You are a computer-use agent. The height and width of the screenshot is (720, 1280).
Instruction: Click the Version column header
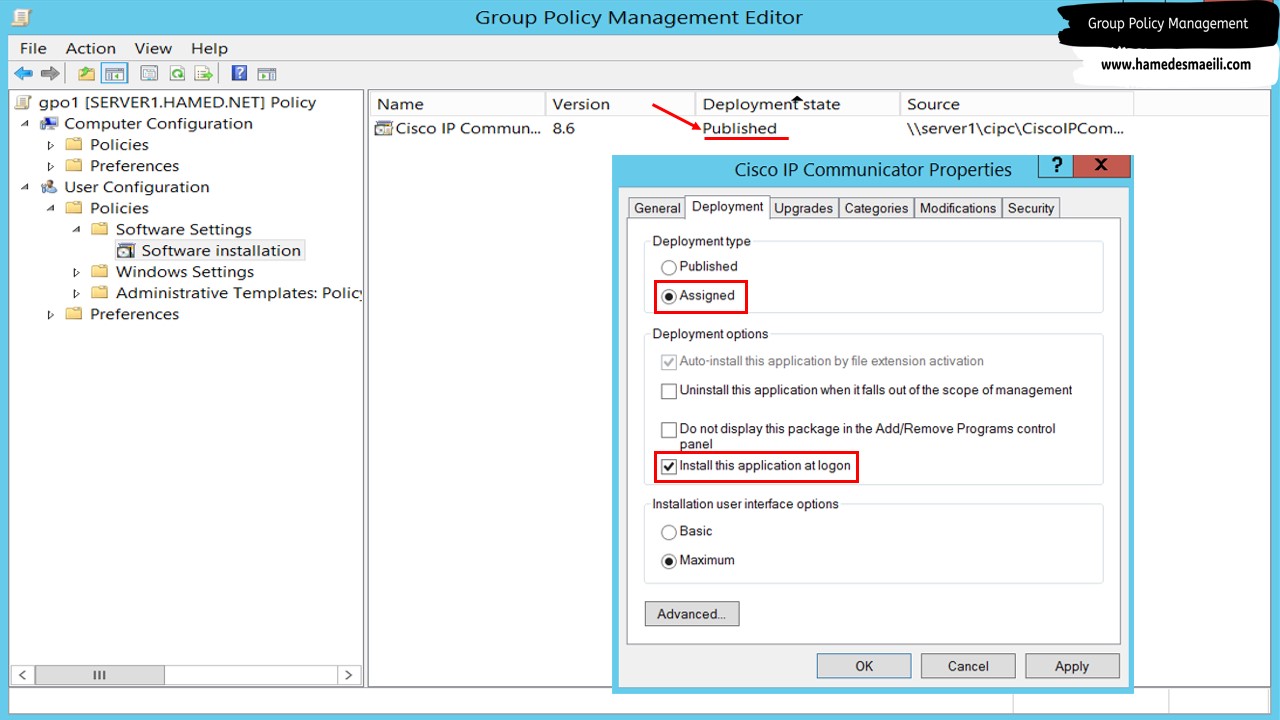point(620,104)
